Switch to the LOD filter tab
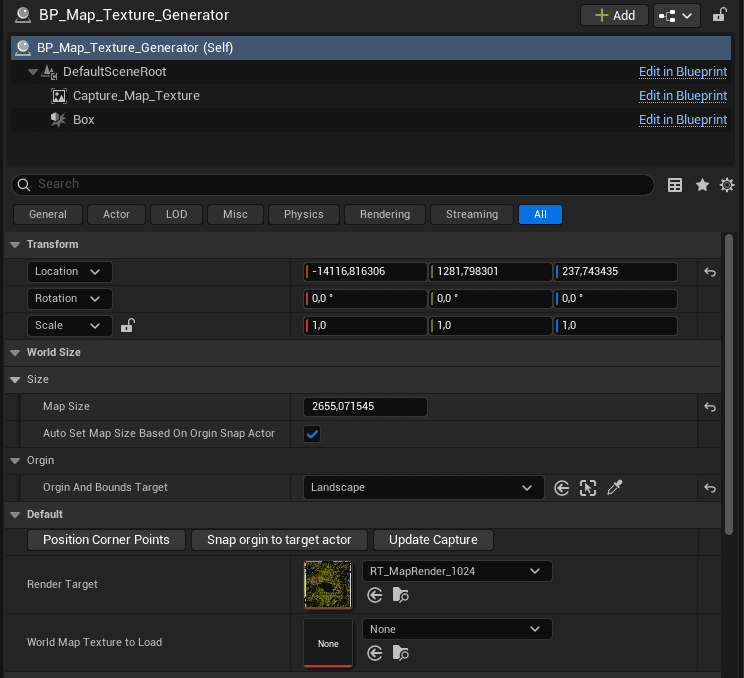744x678 pixels. click(x=177, y=214)
